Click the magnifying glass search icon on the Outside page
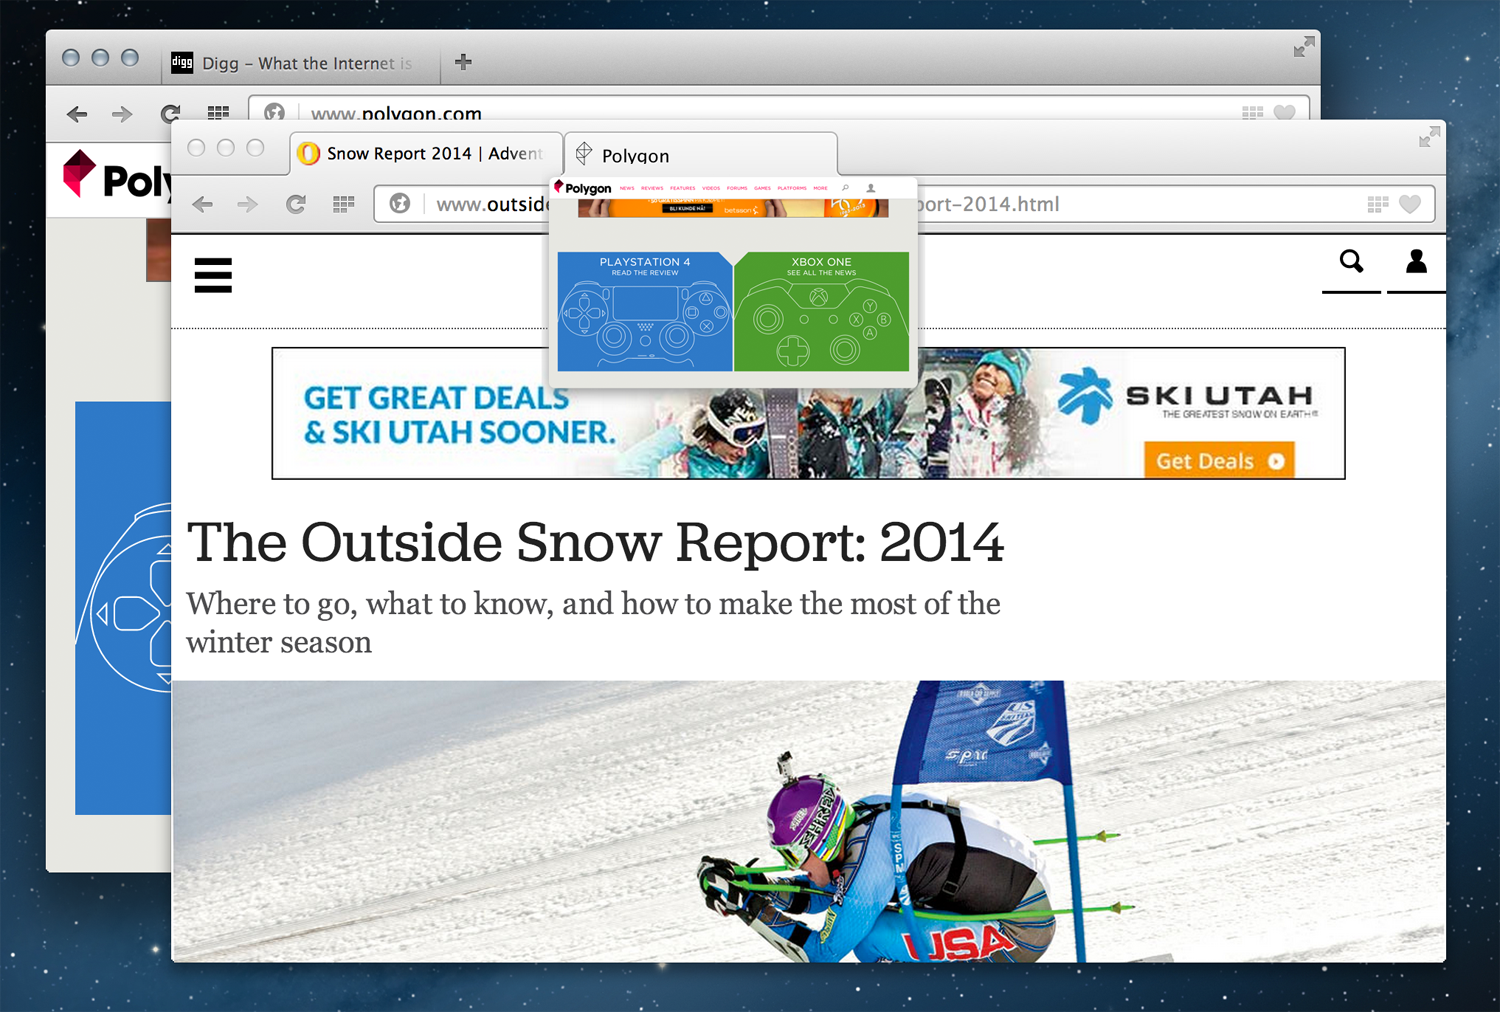The image size is (1500, 1012). click(x=1351, y=262)
